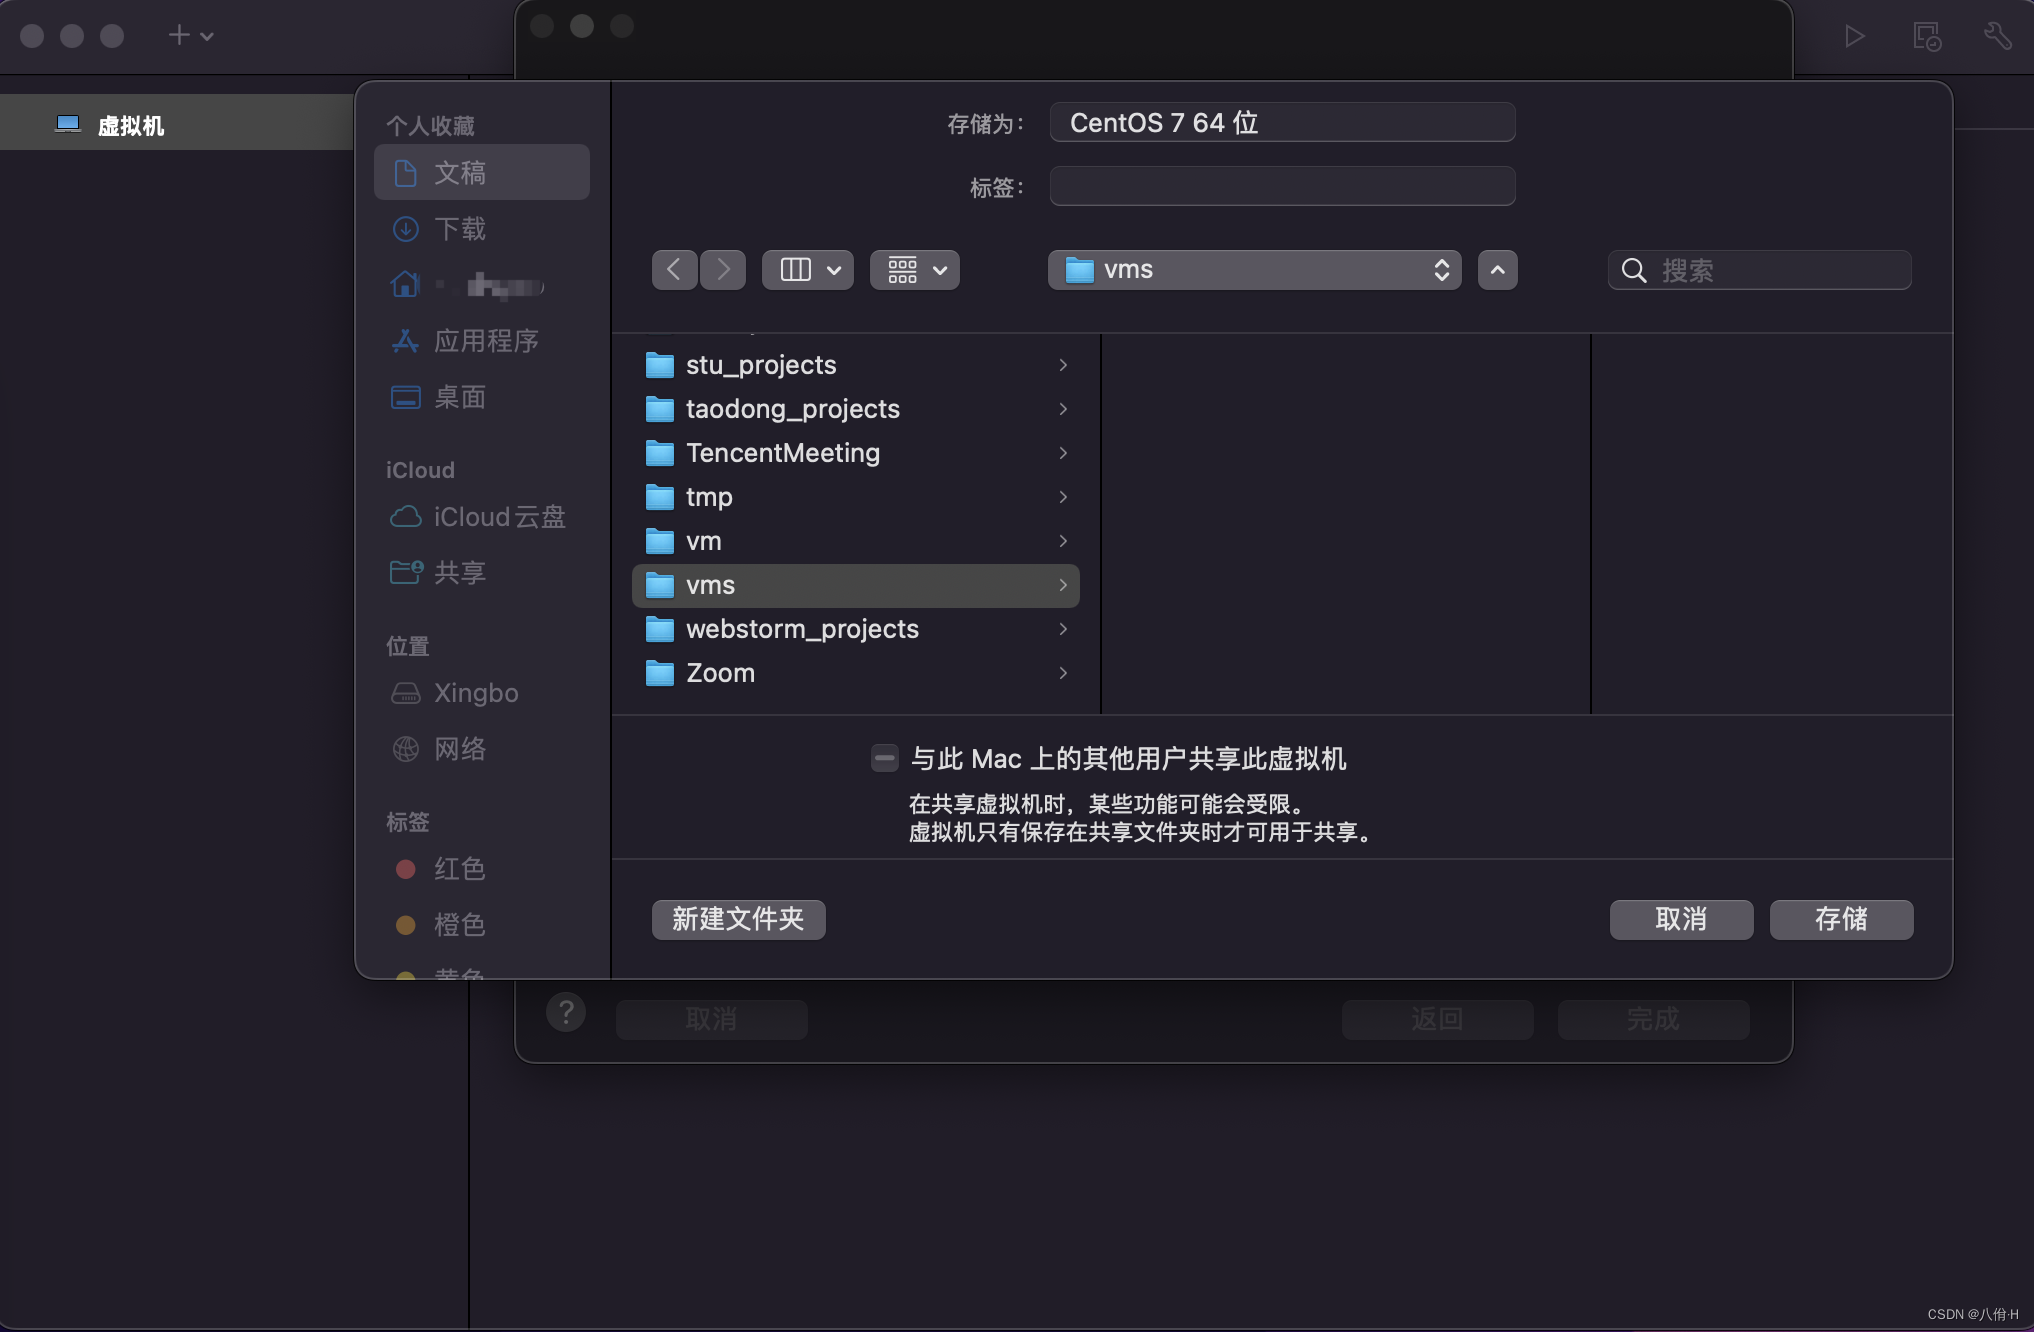
Task: Click the search magnifier icon
Action: [1634, 270]
